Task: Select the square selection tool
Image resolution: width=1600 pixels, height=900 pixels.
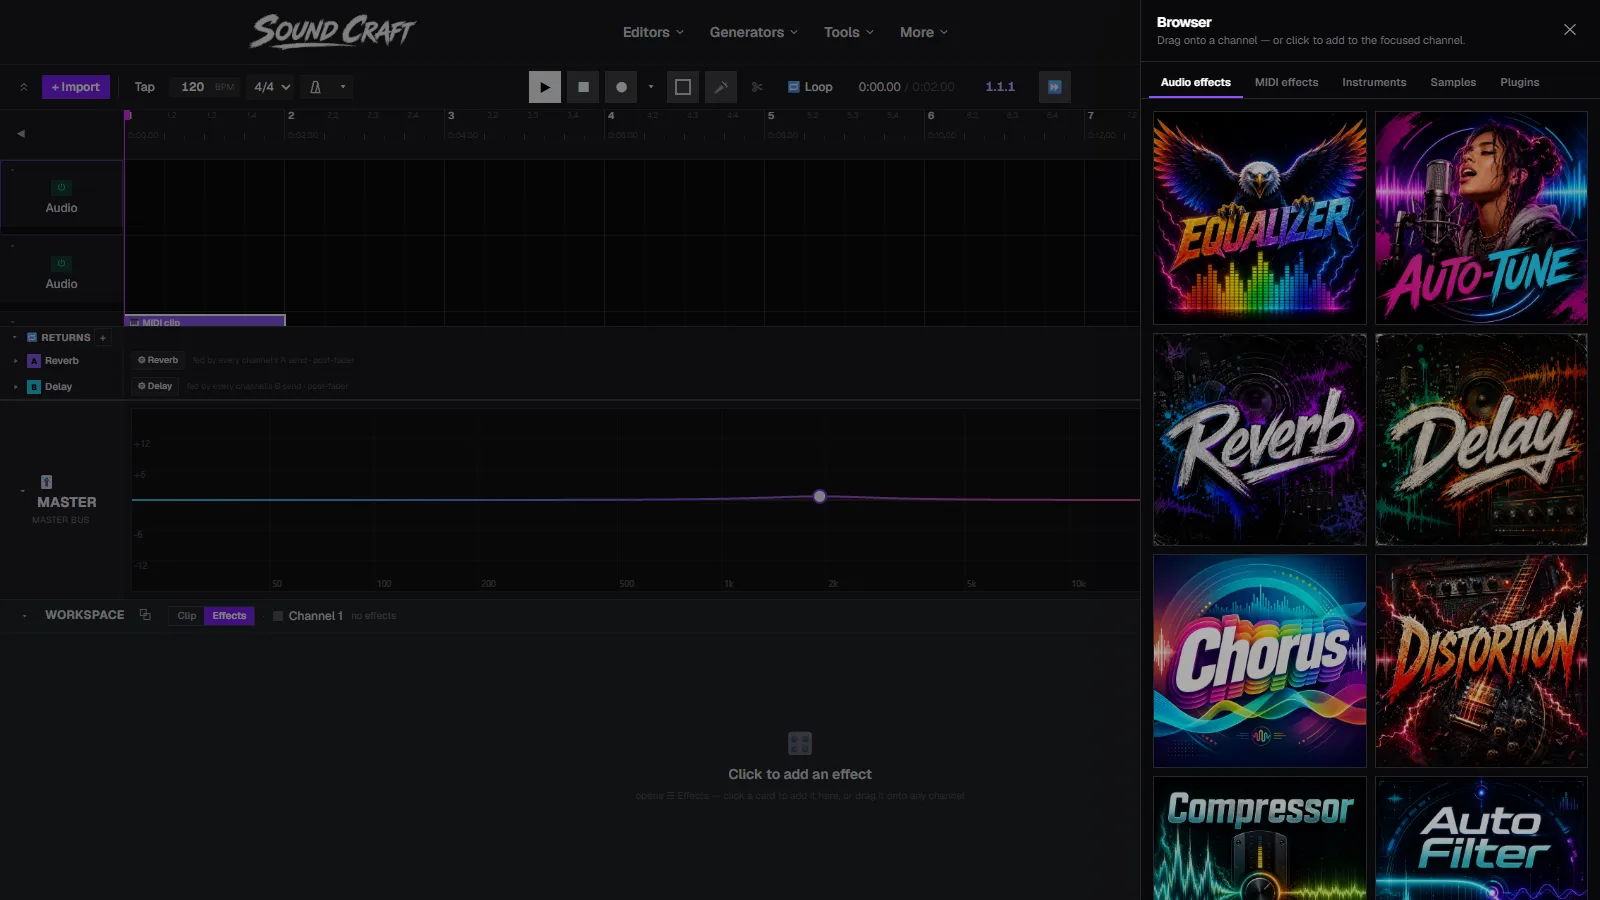Action: point(683,87)
